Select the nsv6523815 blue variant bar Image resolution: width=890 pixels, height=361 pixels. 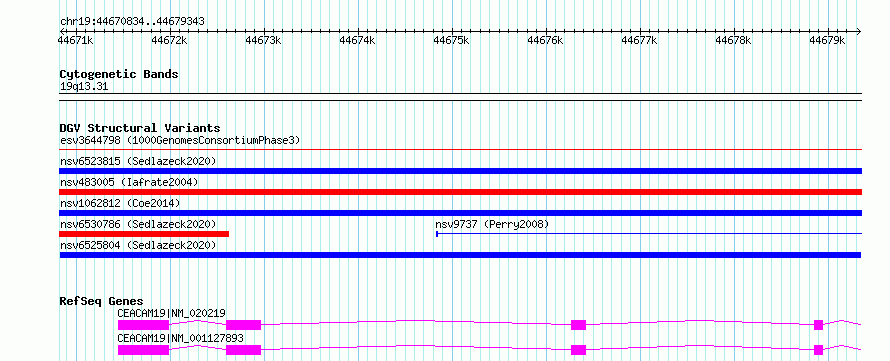pos(460,171)
